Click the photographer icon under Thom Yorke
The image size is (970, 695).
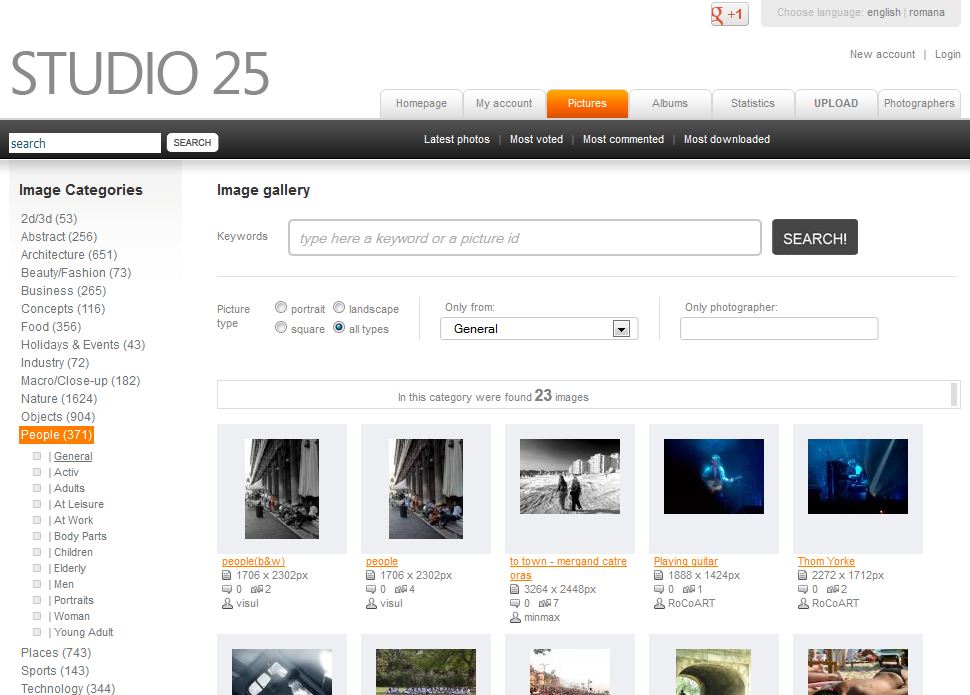pyautogui.click(x=803, y=603)
